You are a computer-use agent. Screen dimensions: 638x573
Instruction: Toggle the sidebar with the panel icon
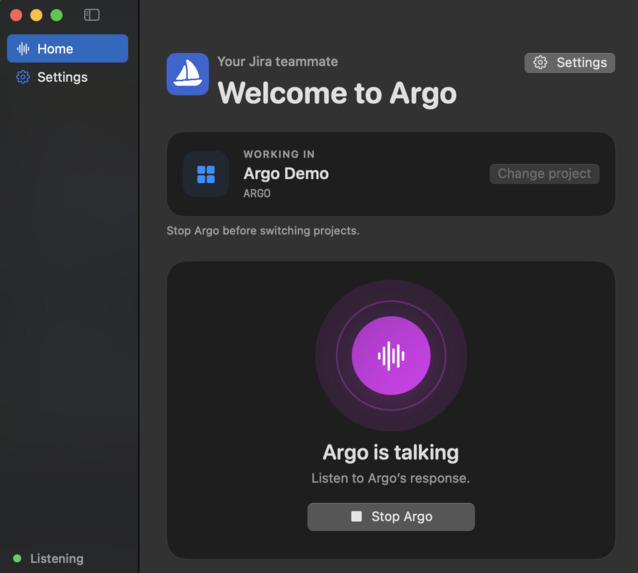point(92,15)
